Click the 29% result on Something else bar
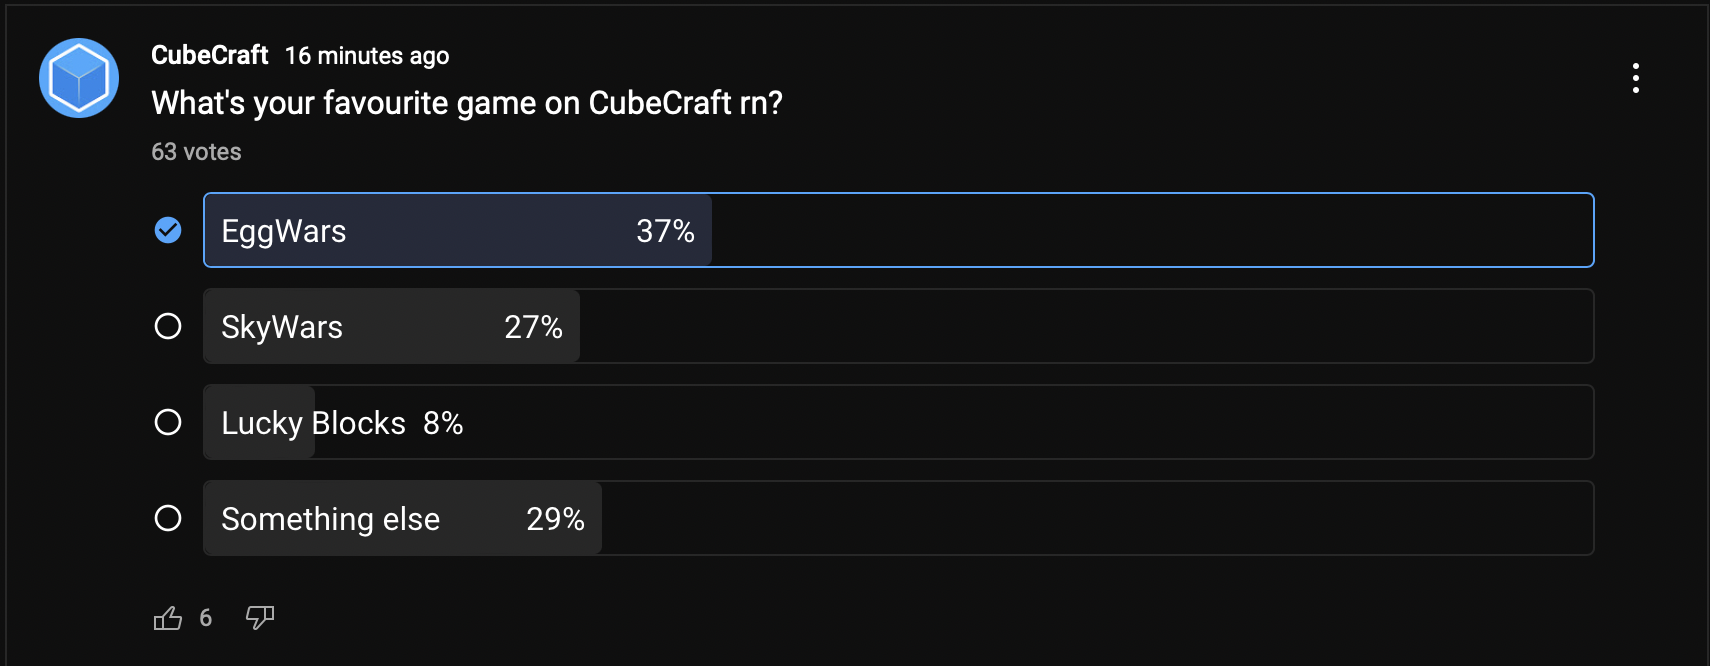 (x=555, y=519)
